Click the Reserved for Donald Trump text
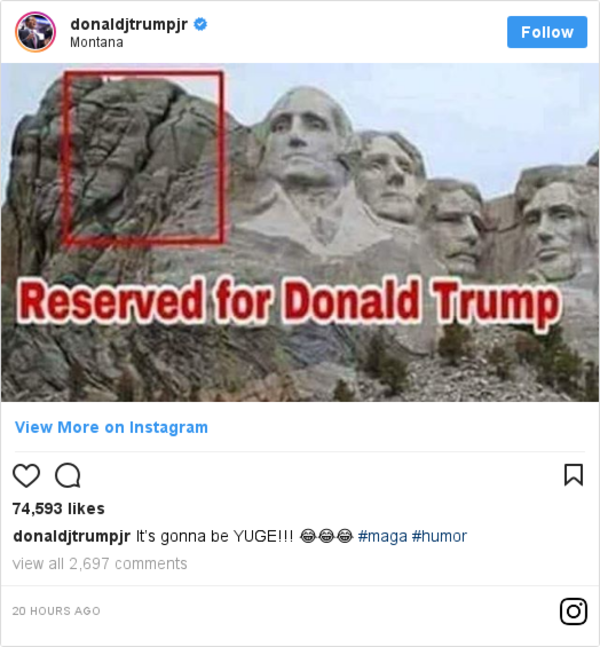The height and width of the screenshot is (647, 600). pyautogui.click(x=289, y=301)
